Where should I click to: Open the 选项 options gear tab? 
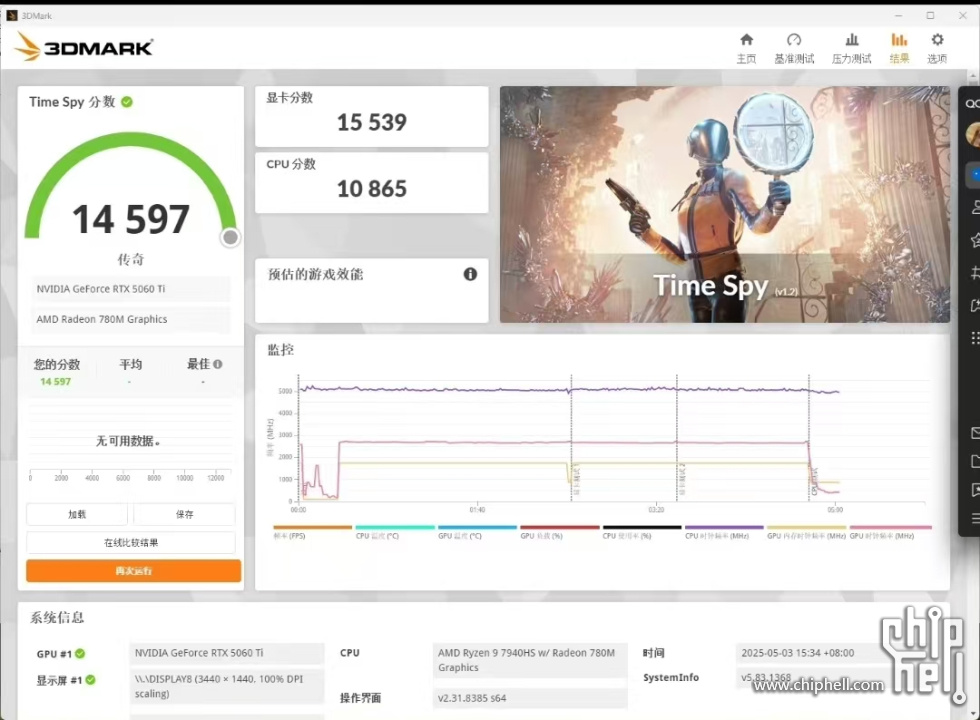[x=937, y=49]
